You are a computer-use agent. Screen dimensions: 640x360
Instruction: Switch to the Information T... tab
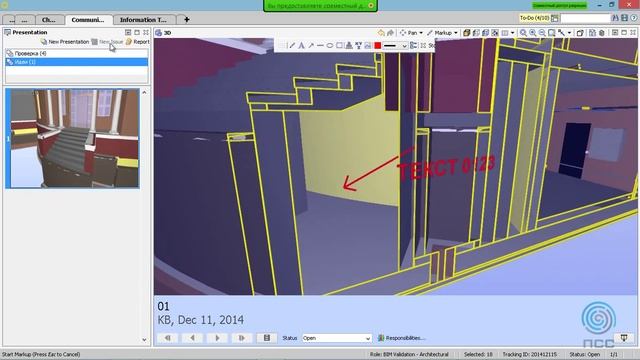143,20
